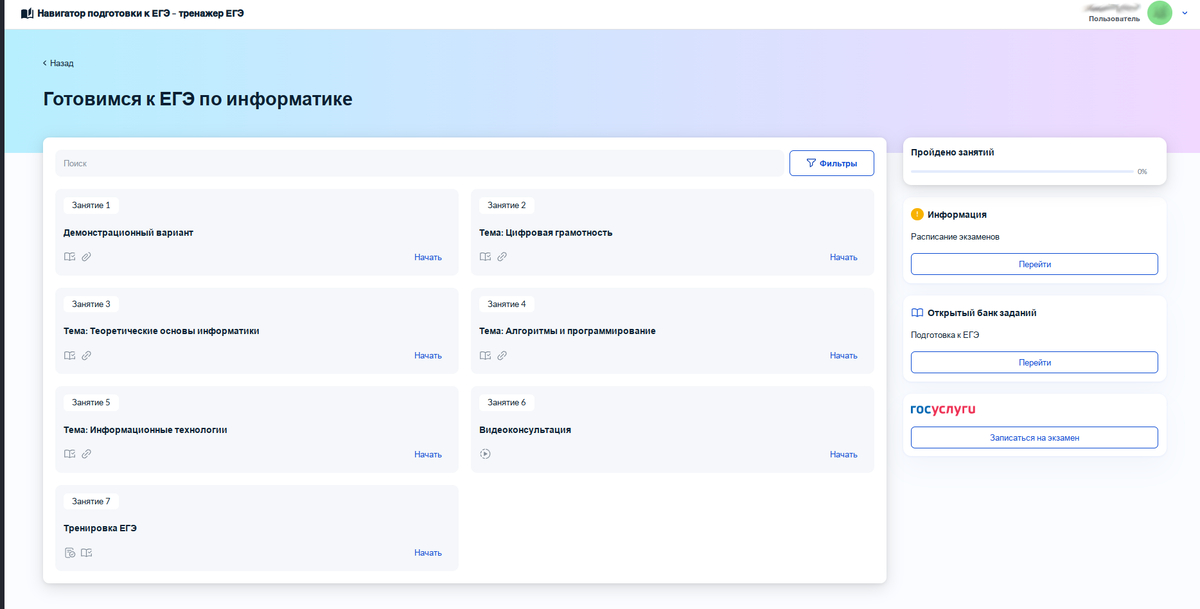Viewport: 1200px width, 609px height.
Task: Click the Пройдено занятий progress bar
Action: click(1020, 170)
